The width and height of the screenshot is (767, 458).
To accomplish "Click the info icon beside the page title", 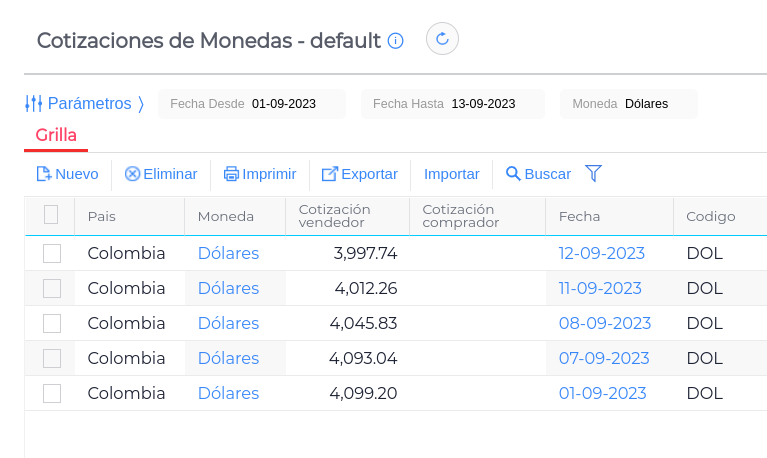I will click(395, 41).
